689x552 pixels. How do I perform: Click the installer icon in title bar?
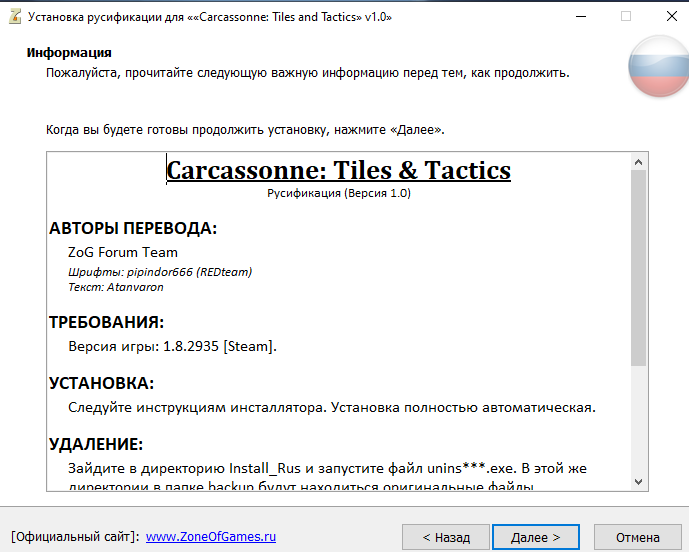15,17
